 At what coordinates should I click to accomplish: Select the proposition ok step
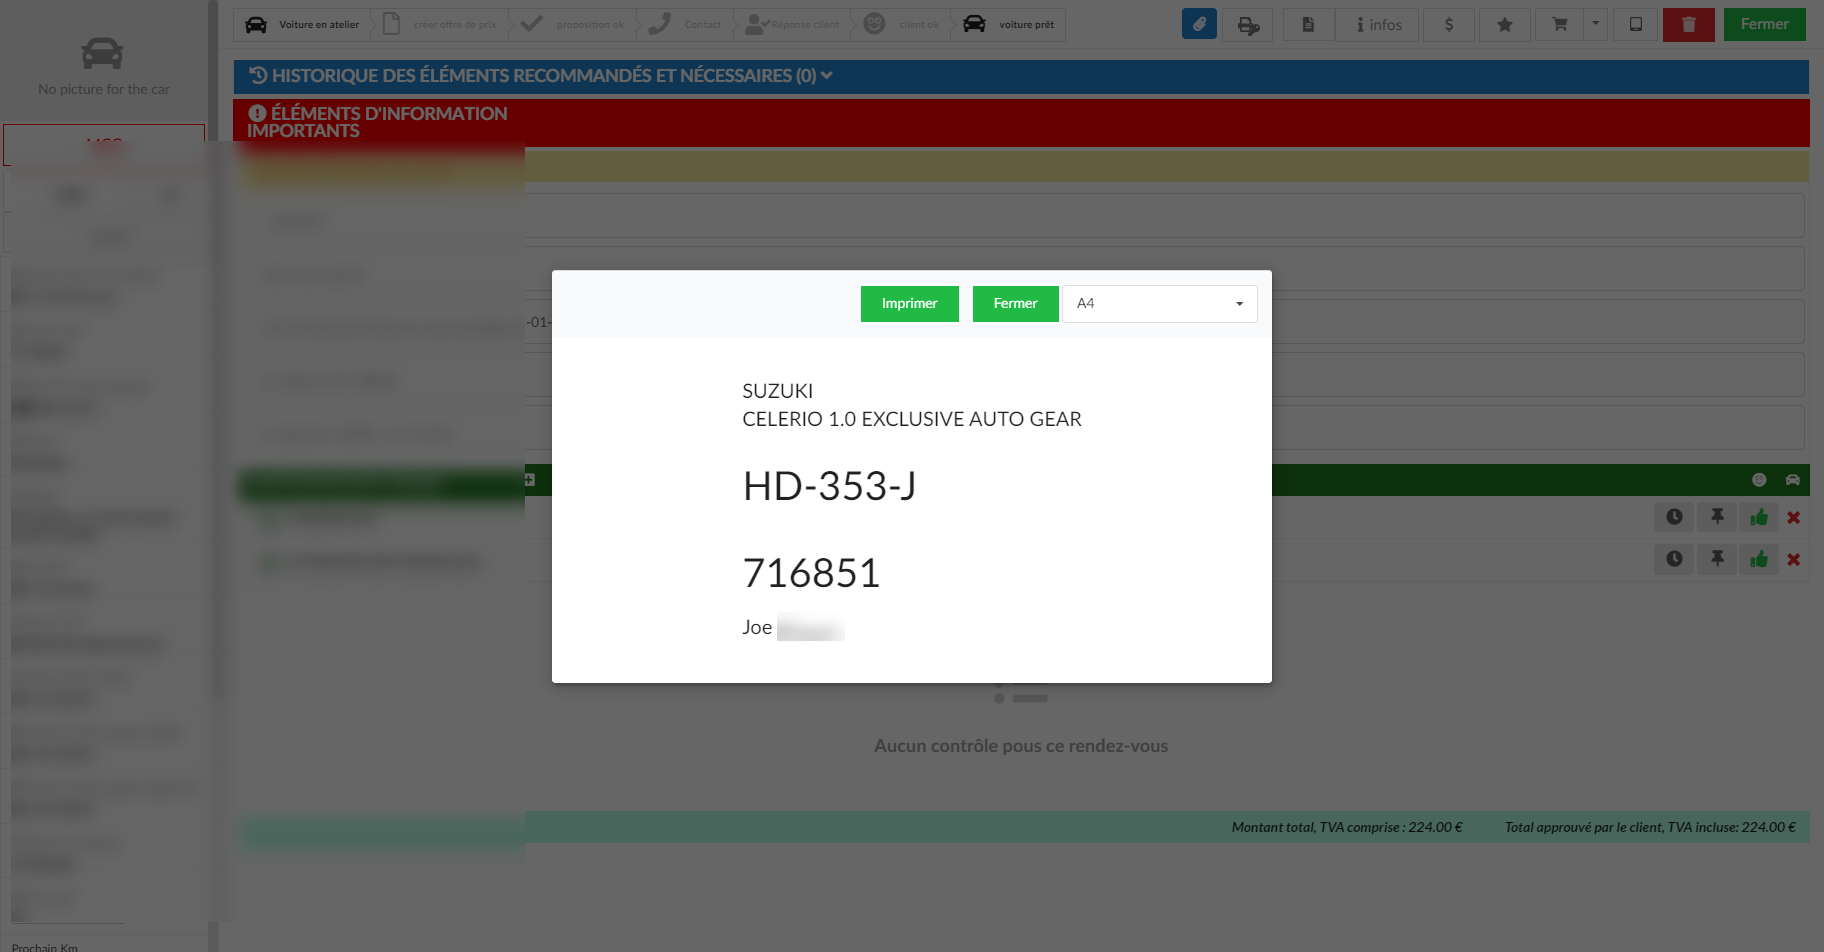point(574,25)
